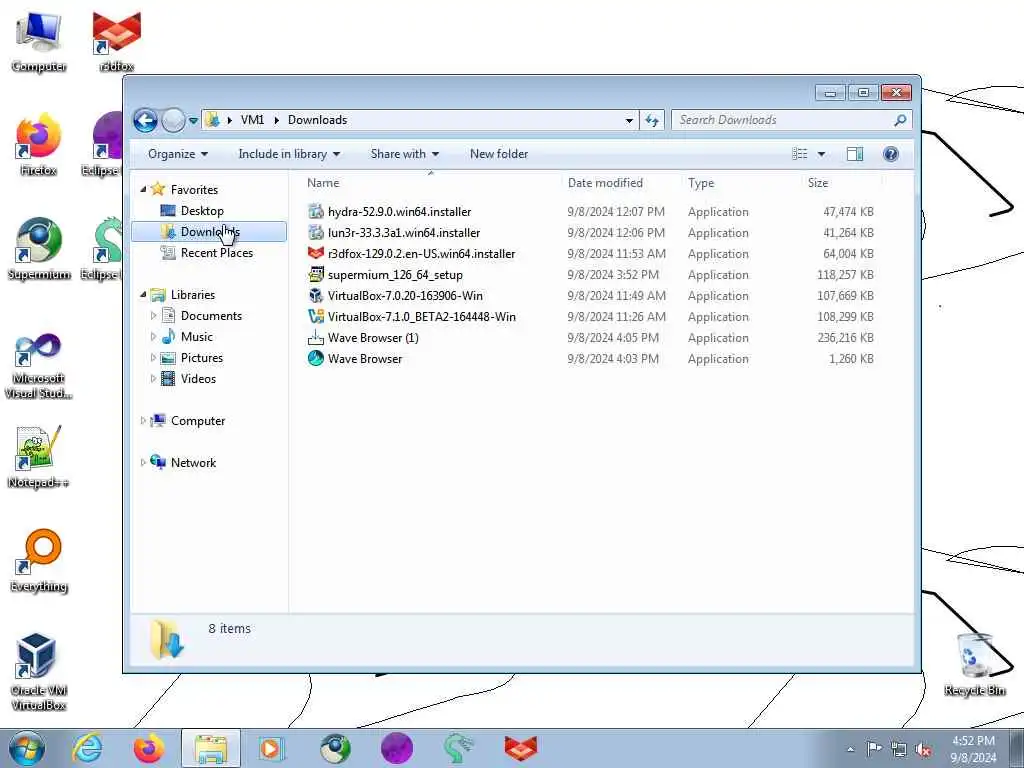The image size is (1024, 768).
Task: Collapse the Libraries tree group
Action: click(x=144, y=295)
